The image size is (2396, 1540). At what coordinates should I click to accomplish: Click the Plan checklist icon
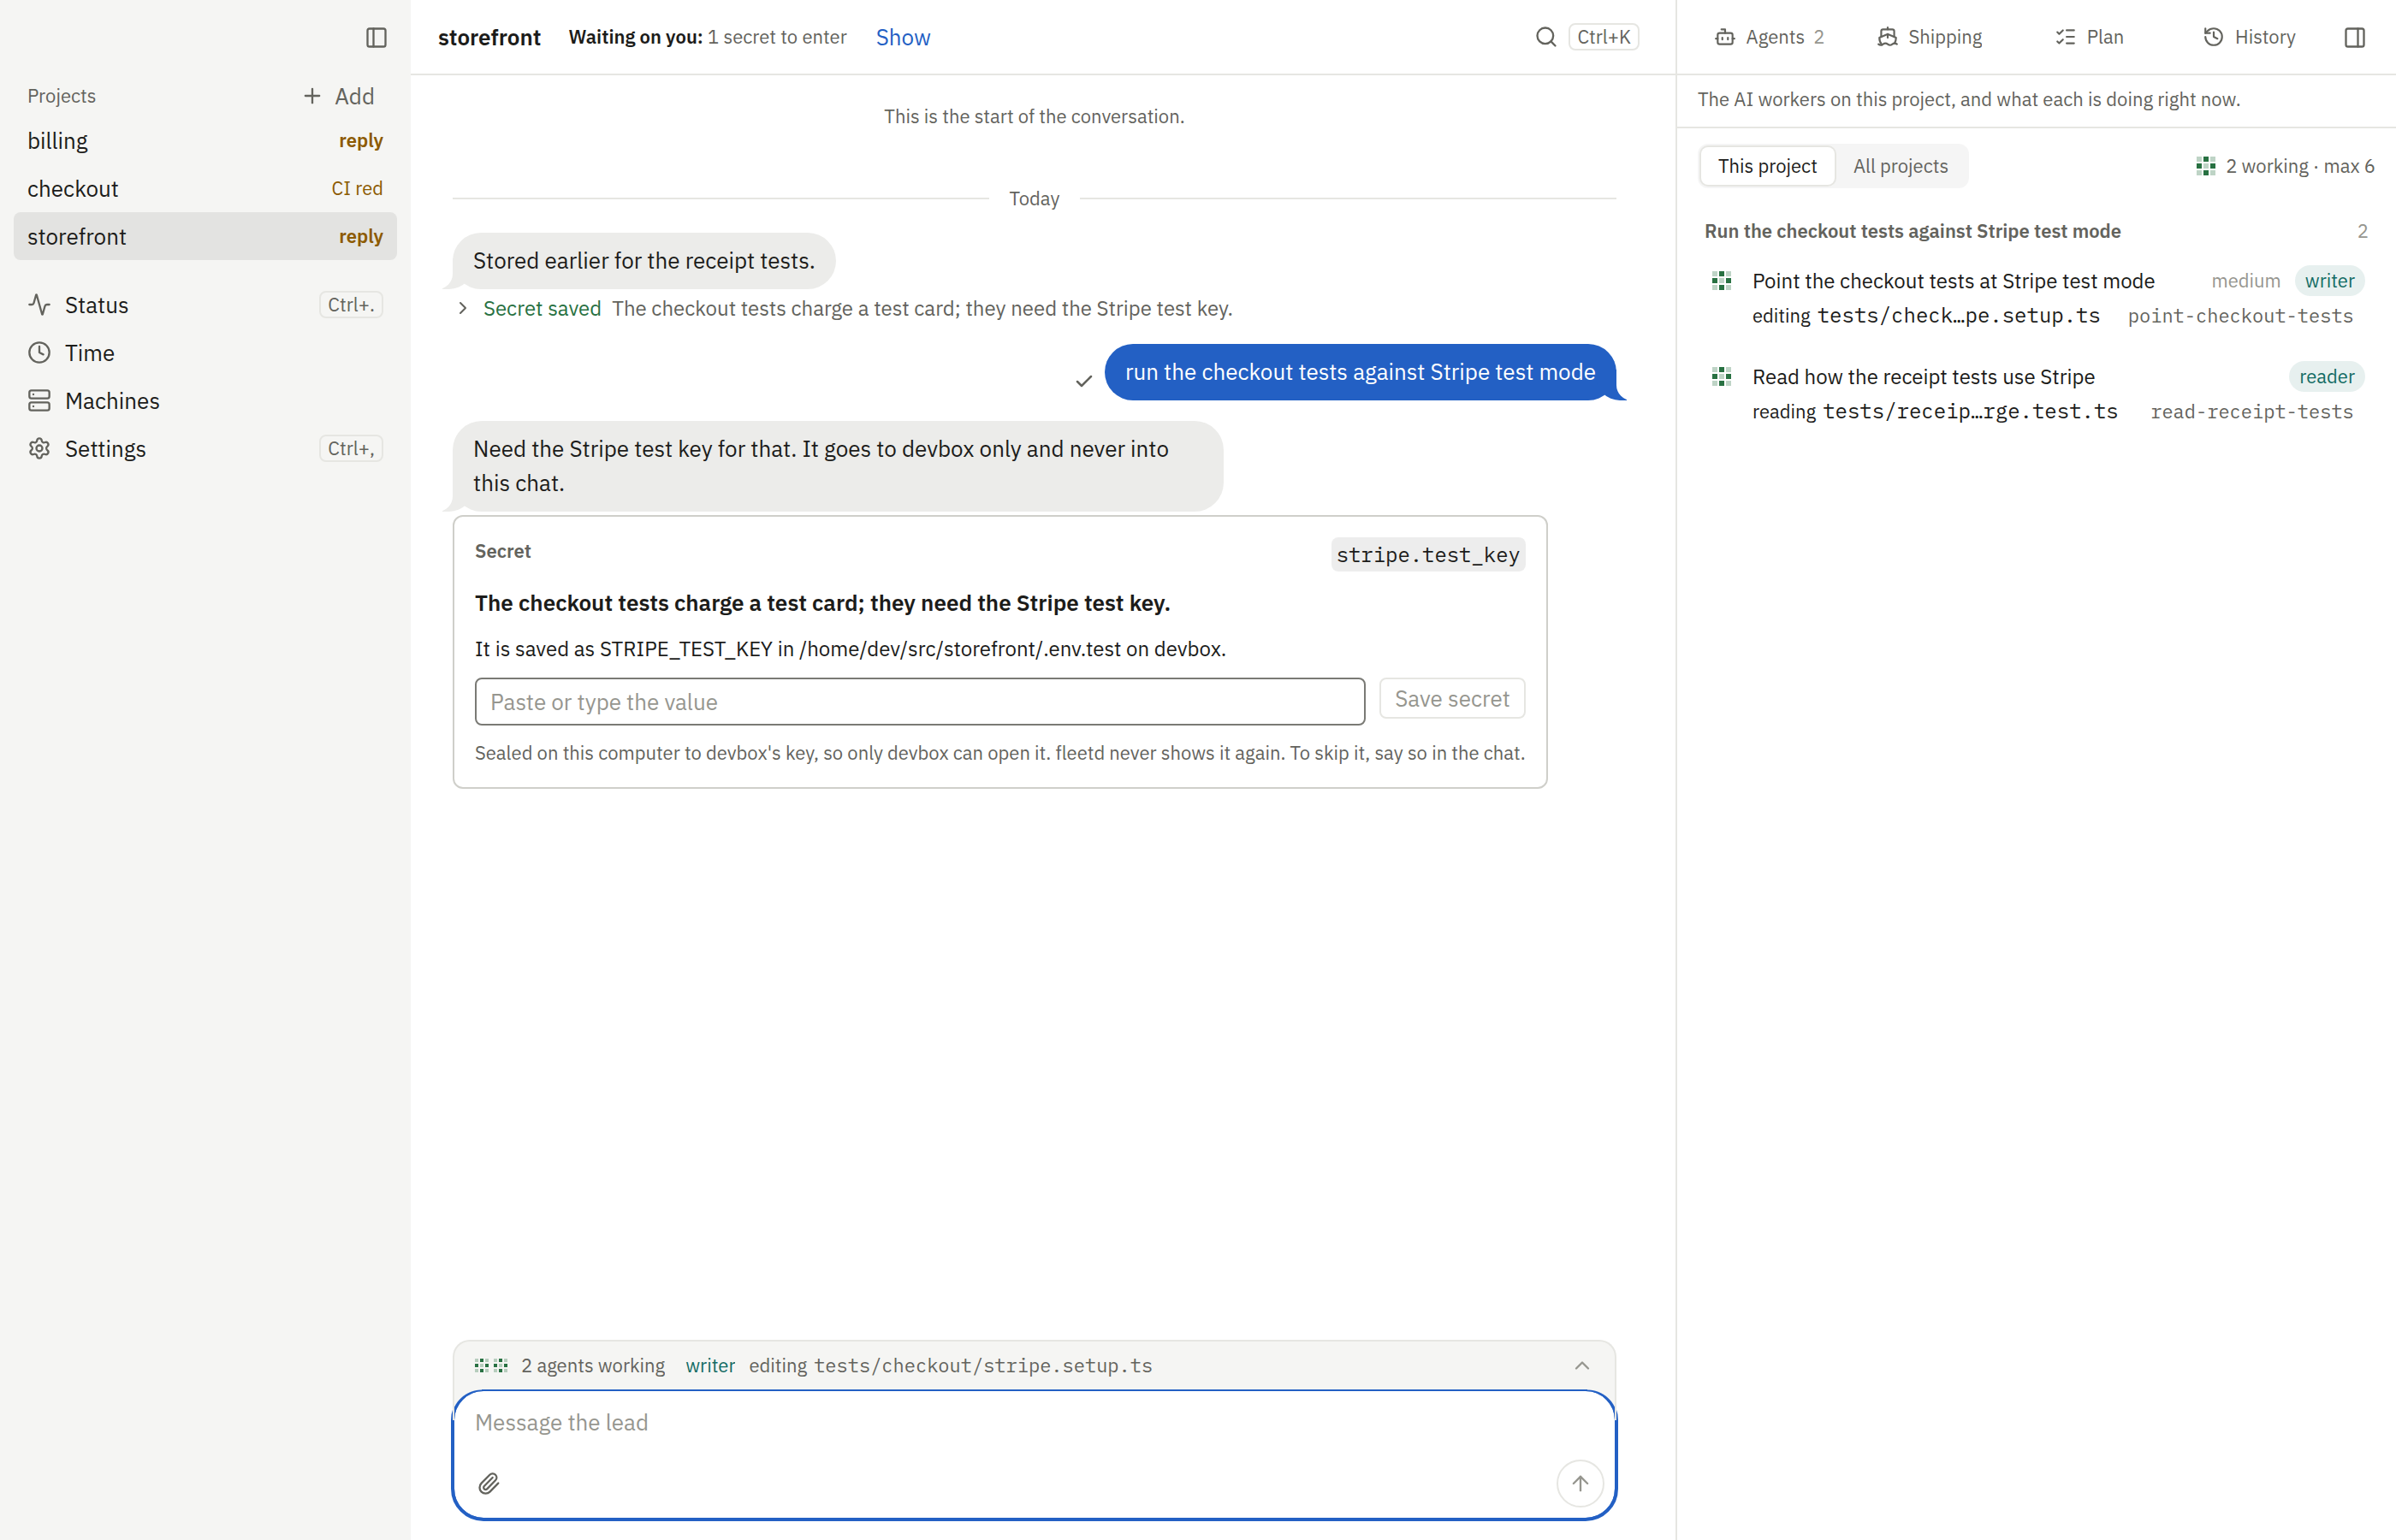pos(2065,37)
